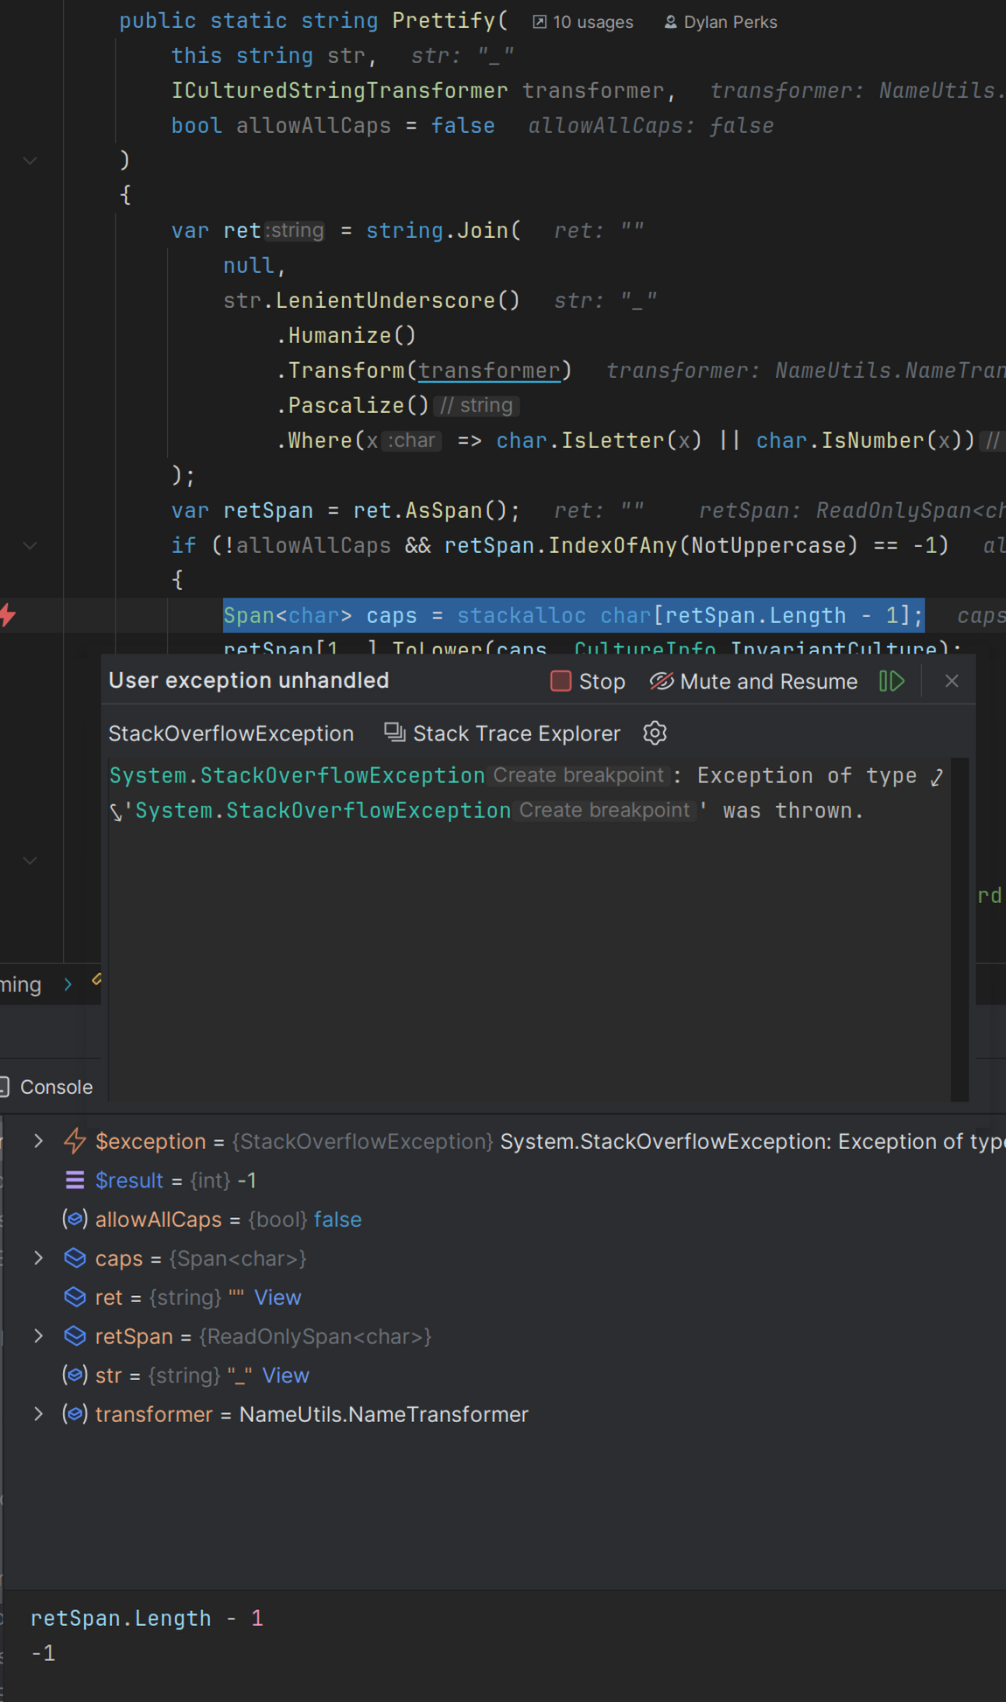
Task: Collapse fold at the if statement
Action: tap(30, 545)
